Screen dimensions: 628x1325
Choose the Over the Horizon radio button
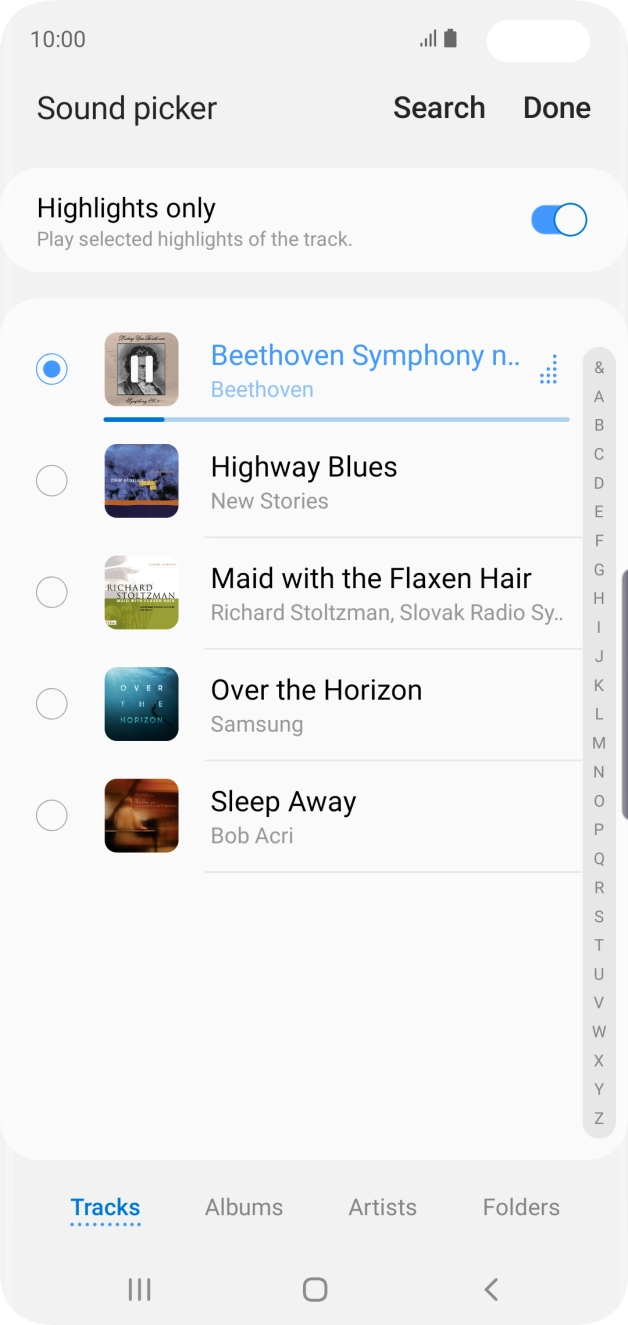coord(52,704)
